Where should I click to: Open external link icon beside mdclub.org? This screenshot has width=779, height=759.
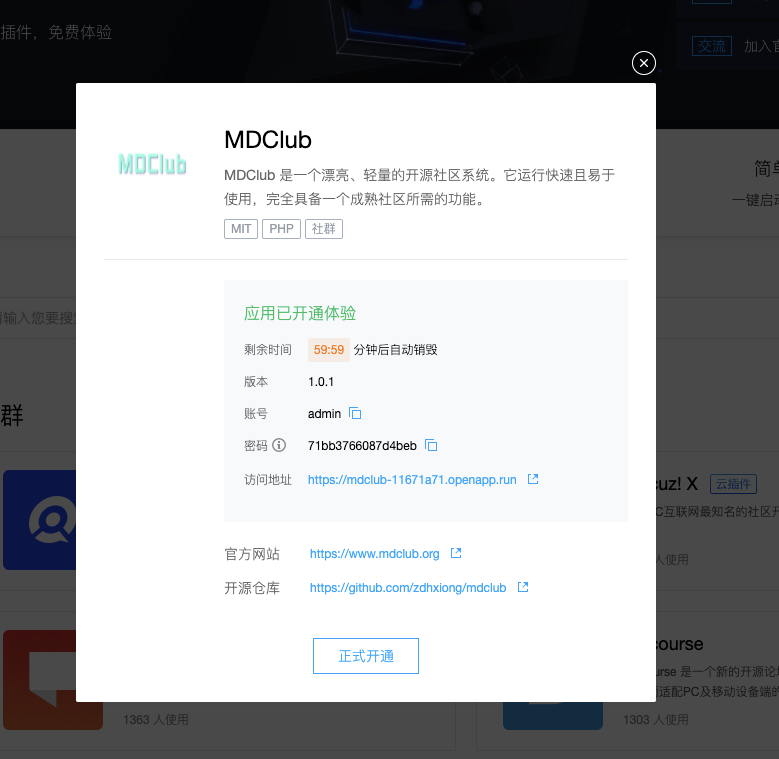[x=456, y=553]
